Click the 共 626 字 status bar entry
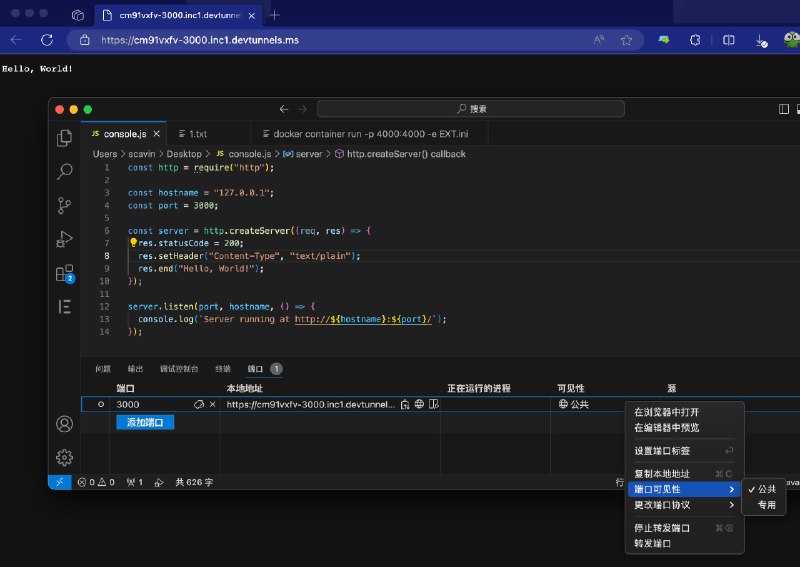800x567 pixels. [x=194, y=482]
